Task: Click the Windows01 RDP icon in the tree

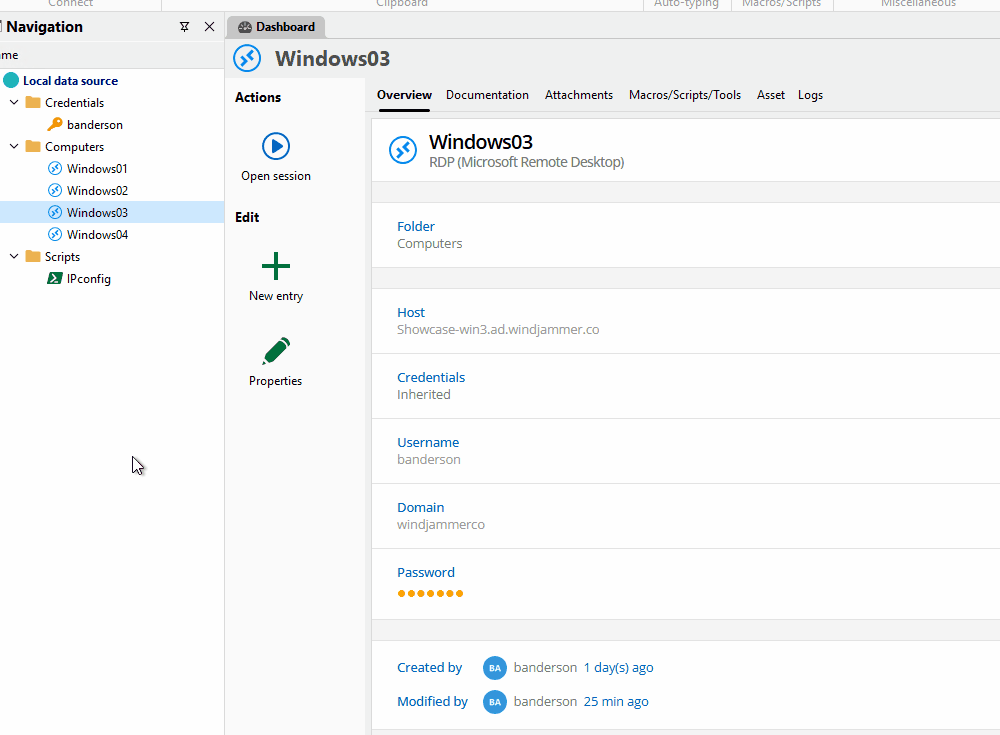Action: pyautogui.click(x=55, y=169)
